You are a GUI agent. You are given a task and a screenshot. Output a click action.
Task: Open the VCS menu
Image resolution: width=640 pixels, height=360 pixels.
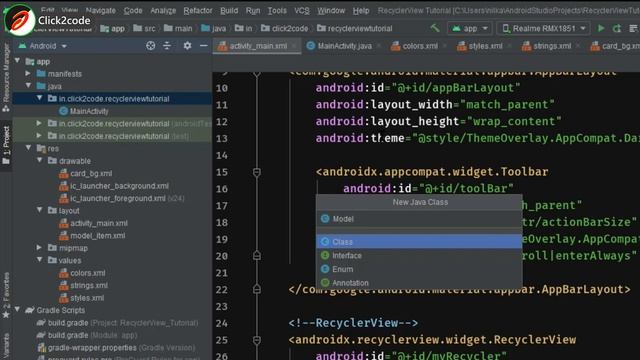click(x=302, y=10)
